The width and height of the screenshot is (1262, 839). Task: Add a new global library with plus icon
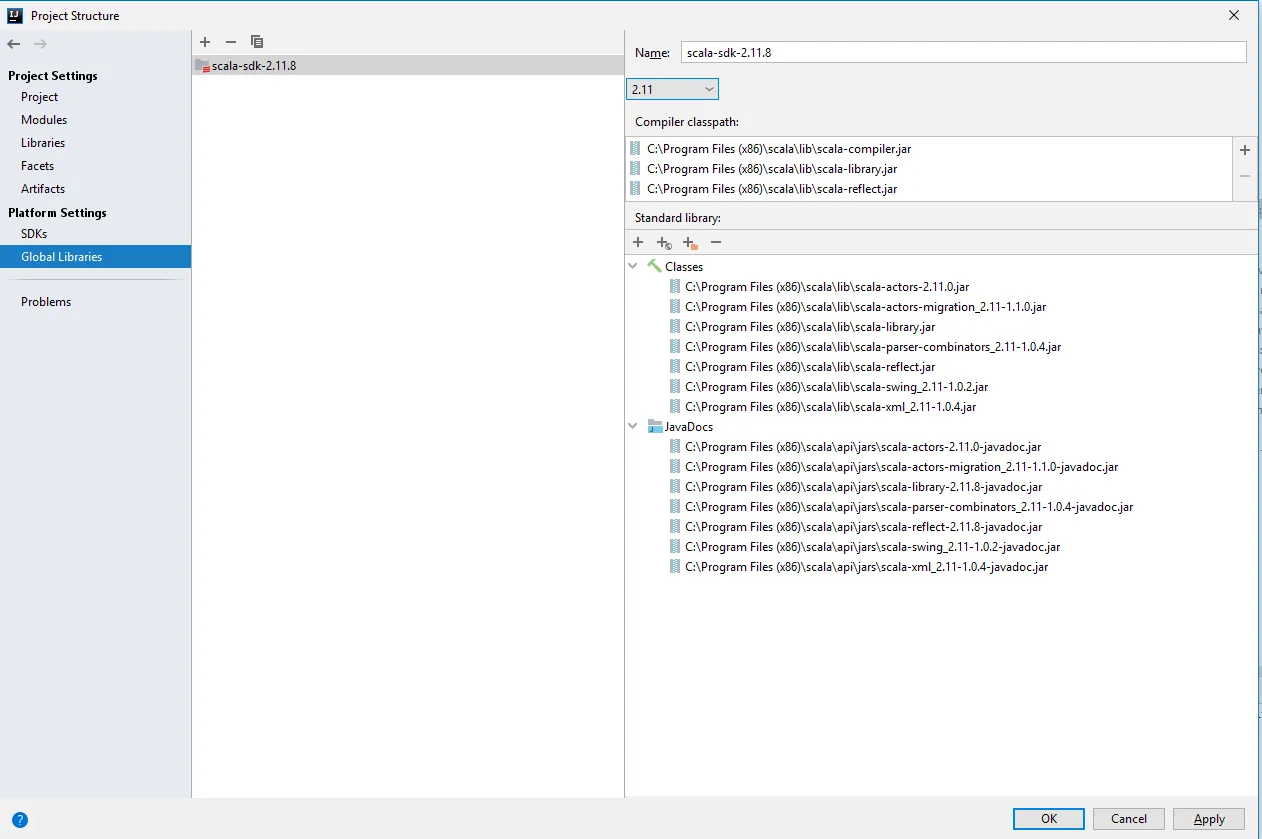click(205, 42)
